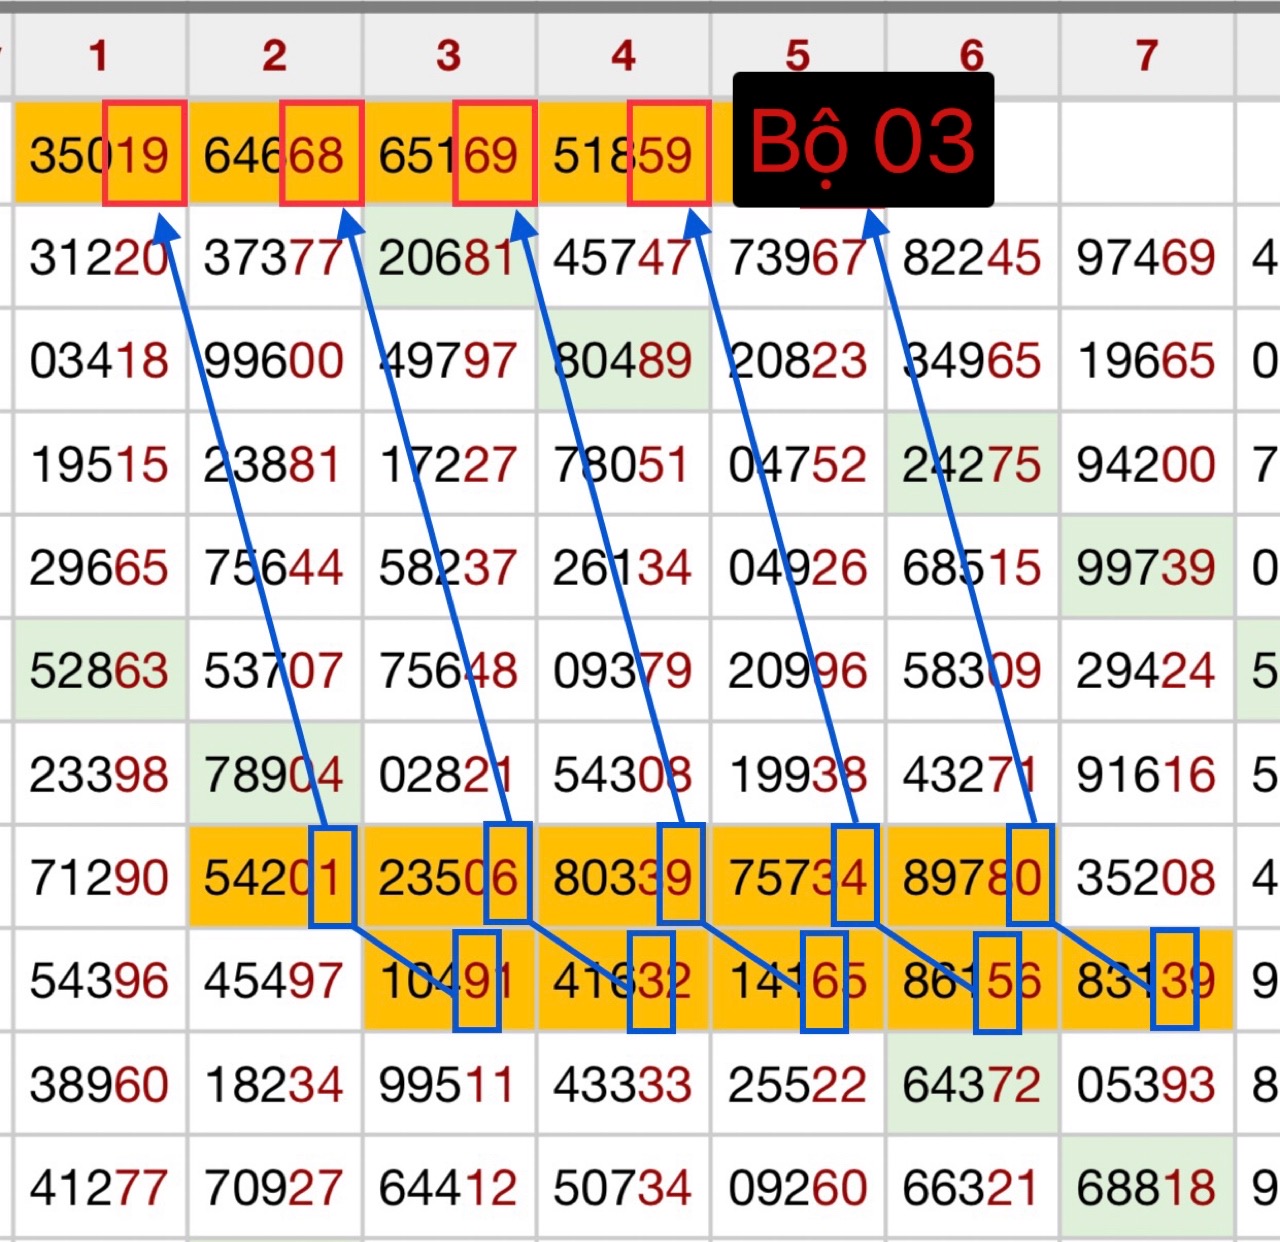Click cell with value 73967
This screenshot has height=1242, width=1280.
point(798,257)
